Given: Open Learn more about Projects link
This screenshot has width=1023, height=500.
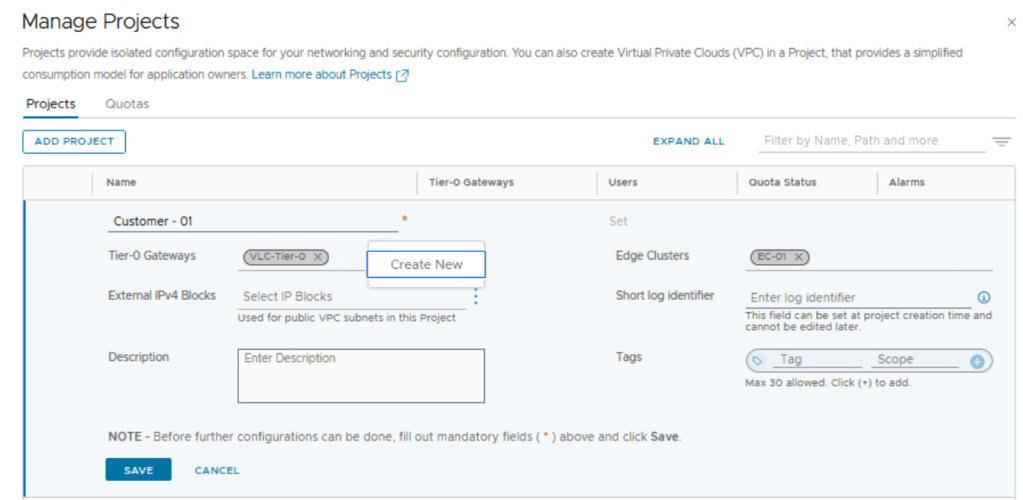Looking at the screenshot, I should [329, 75].
